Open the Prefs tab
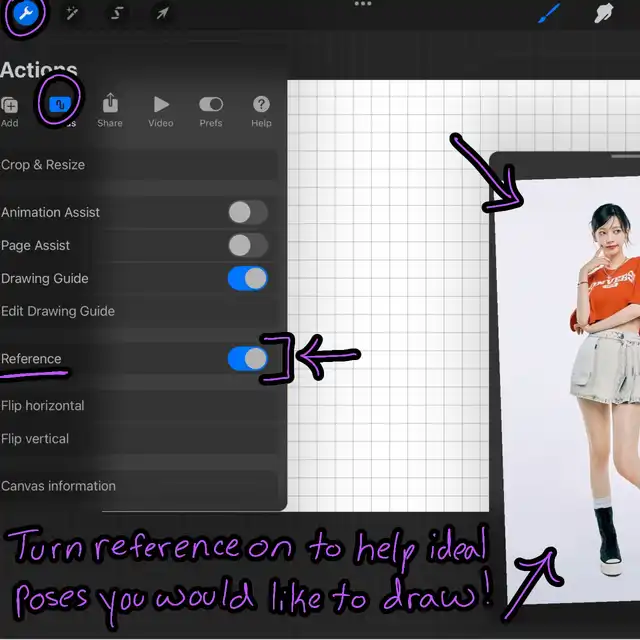Image resolution: width=640 pixels, height=640 pixels. click(x=211, y=109)
